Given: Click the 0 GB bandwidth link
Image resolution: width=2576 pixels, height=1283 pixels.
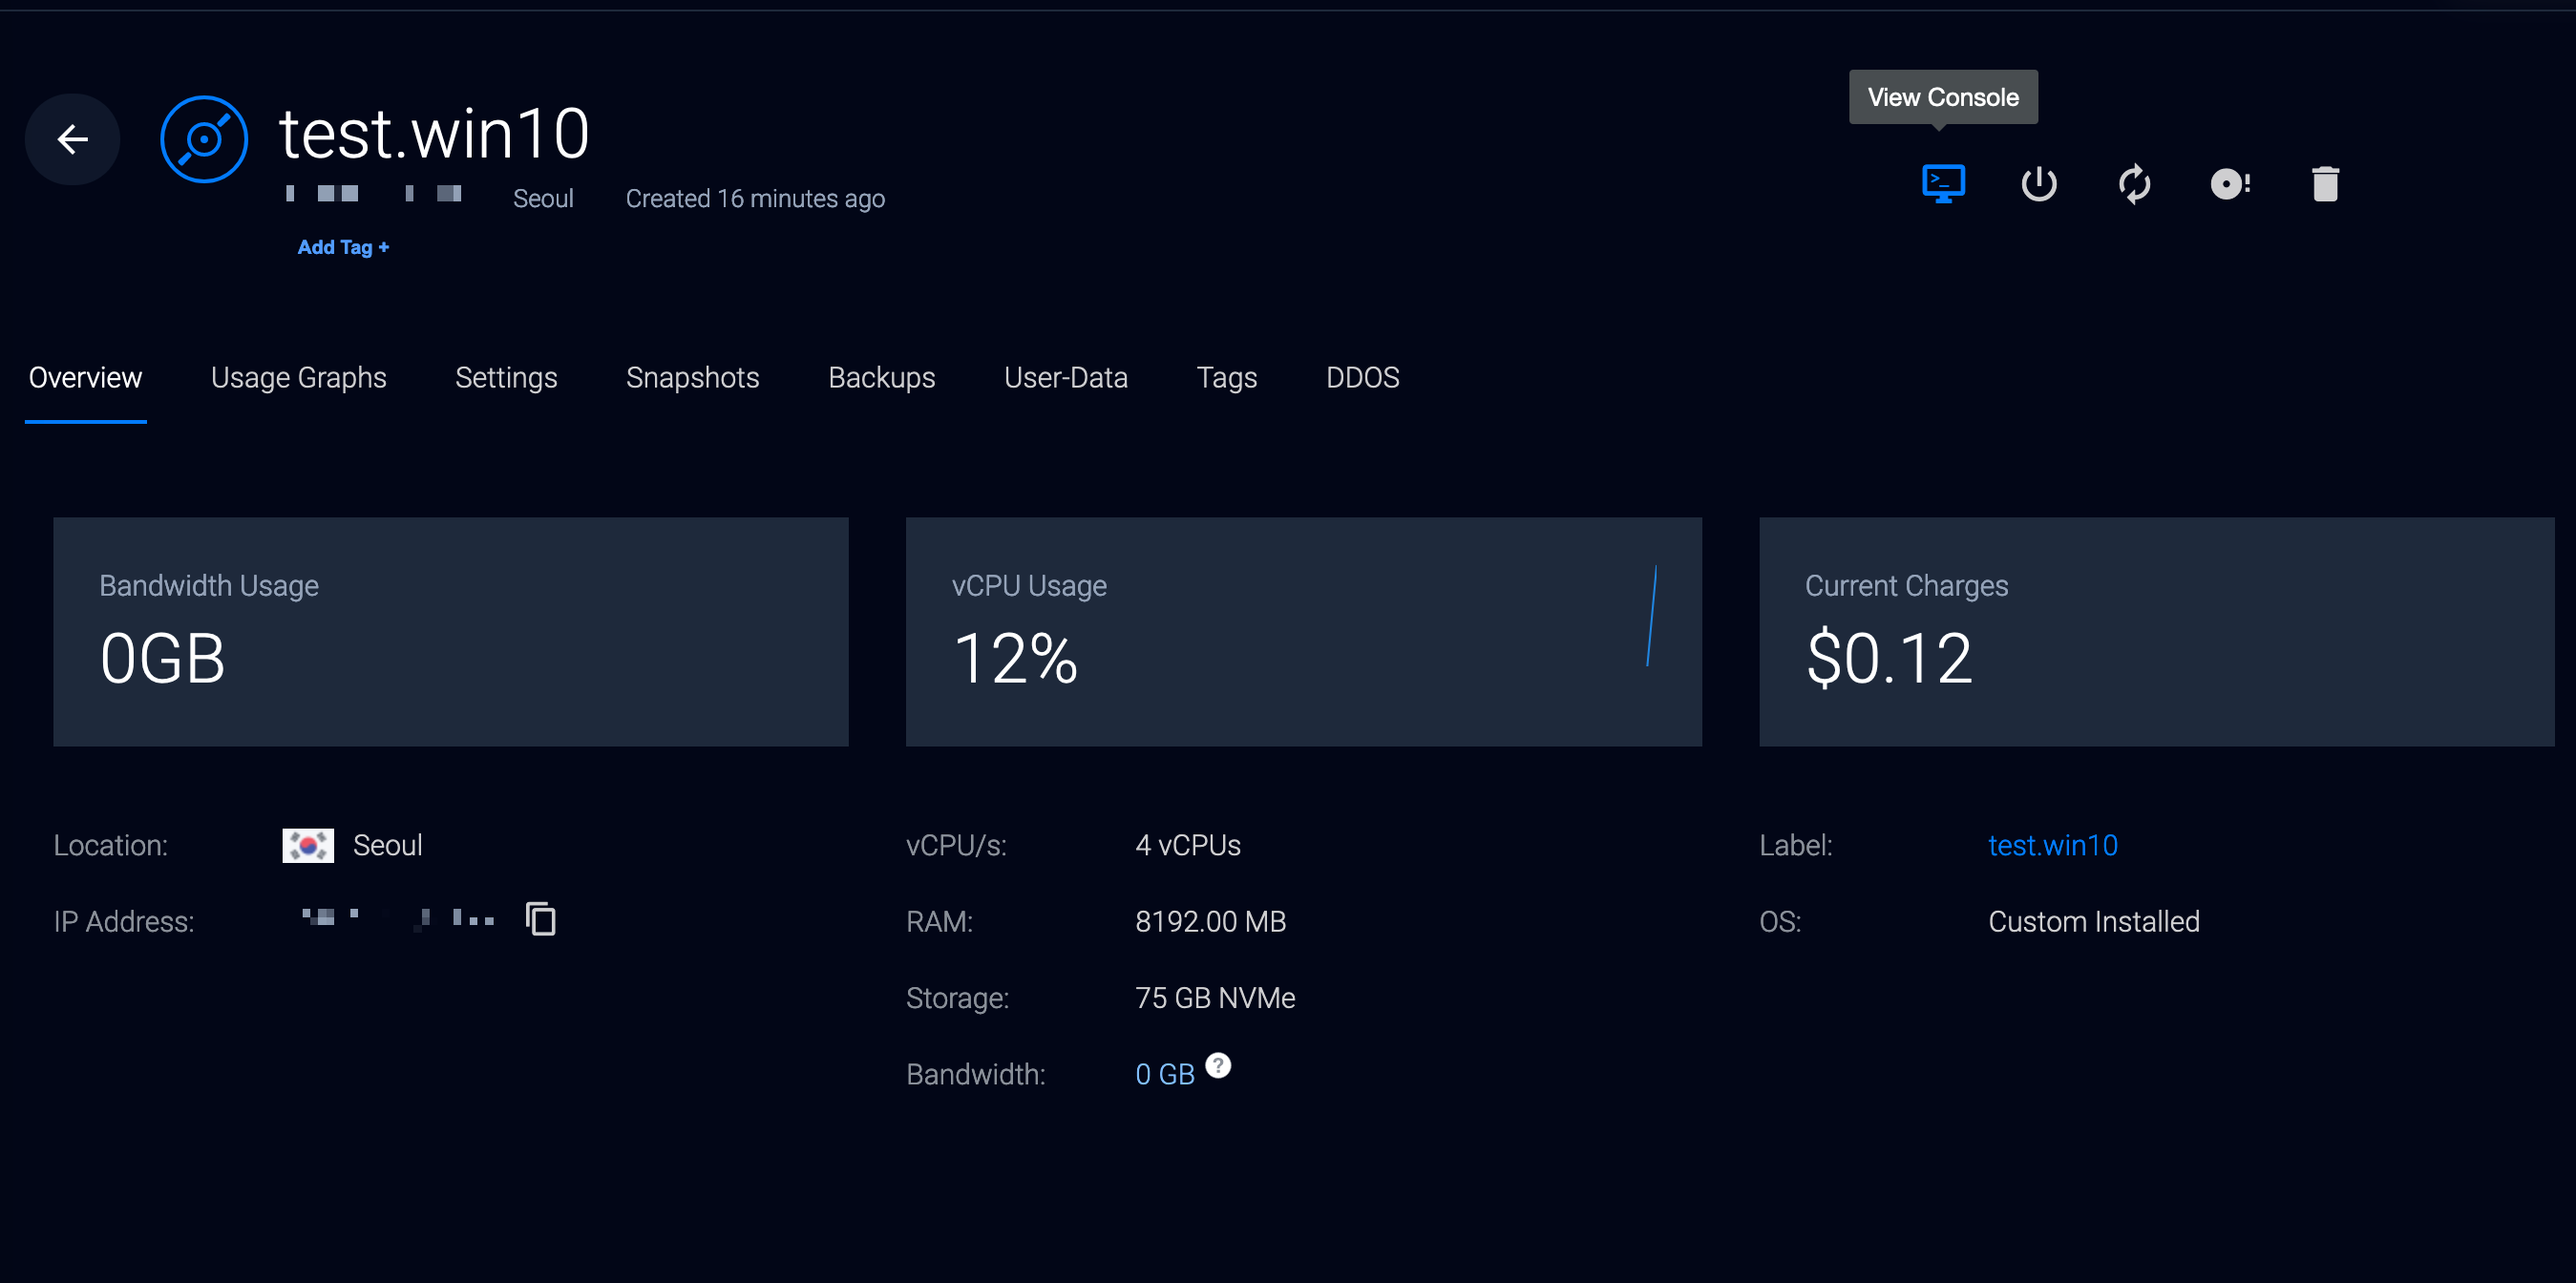Looking at the screenshot, I should (1164, 1074).
